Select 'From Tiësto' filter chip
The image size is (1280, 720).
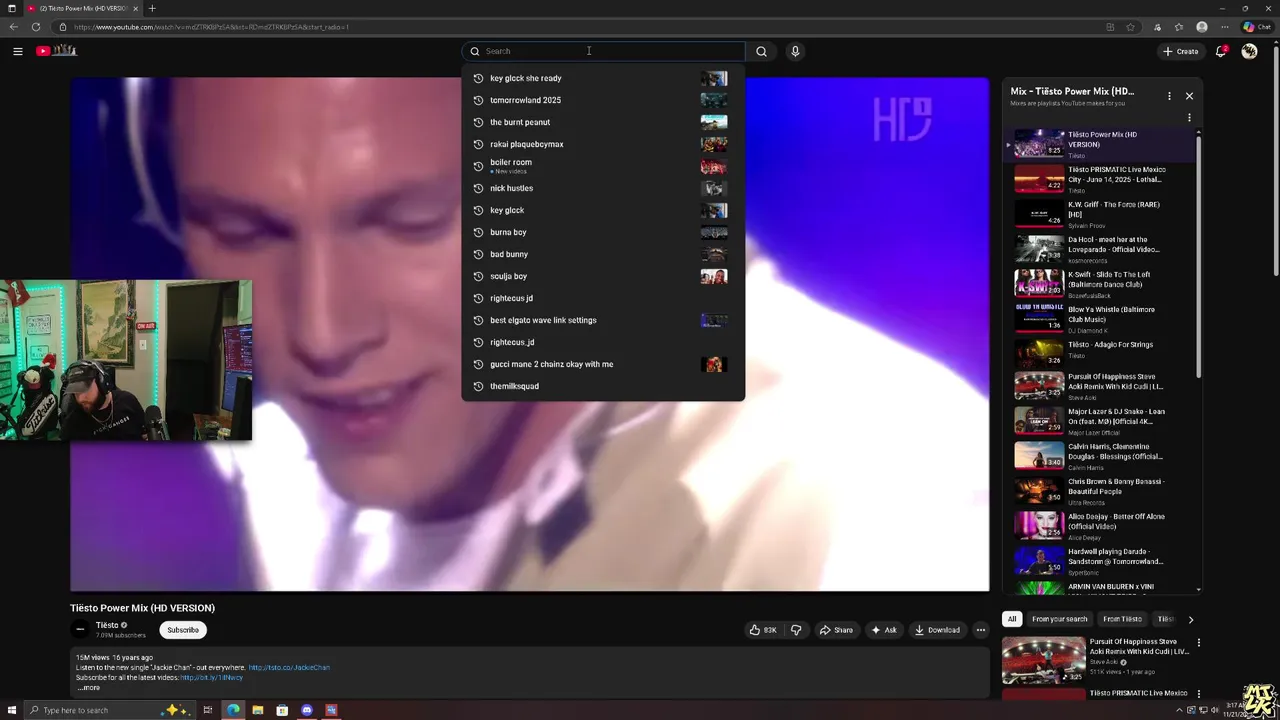tap(1122, 619)
